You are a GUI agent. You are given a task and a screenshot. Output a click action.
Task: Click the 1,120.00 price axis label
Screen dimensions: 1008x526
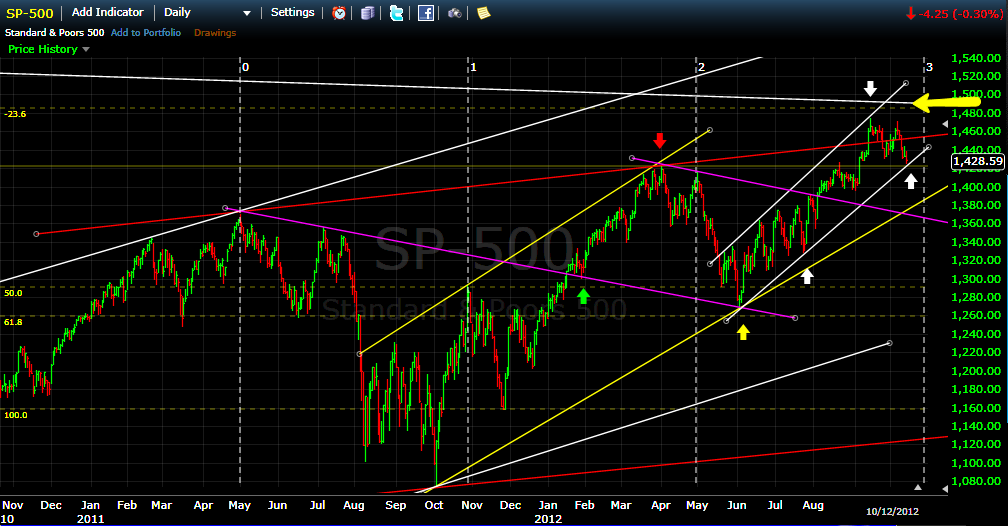pyautogui.click(x=976, y=444)
